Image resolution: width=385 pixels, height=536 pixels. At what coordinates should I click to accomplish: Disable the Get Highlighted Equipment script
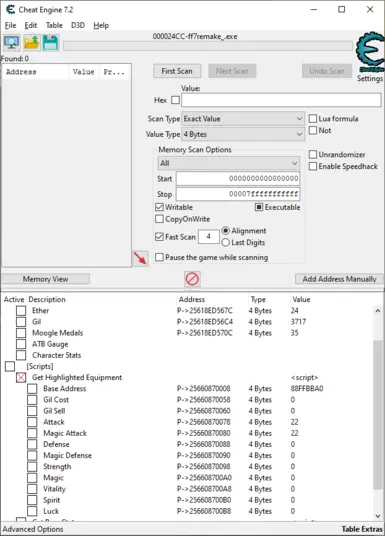pyautogui.click(x=21, y=377)
